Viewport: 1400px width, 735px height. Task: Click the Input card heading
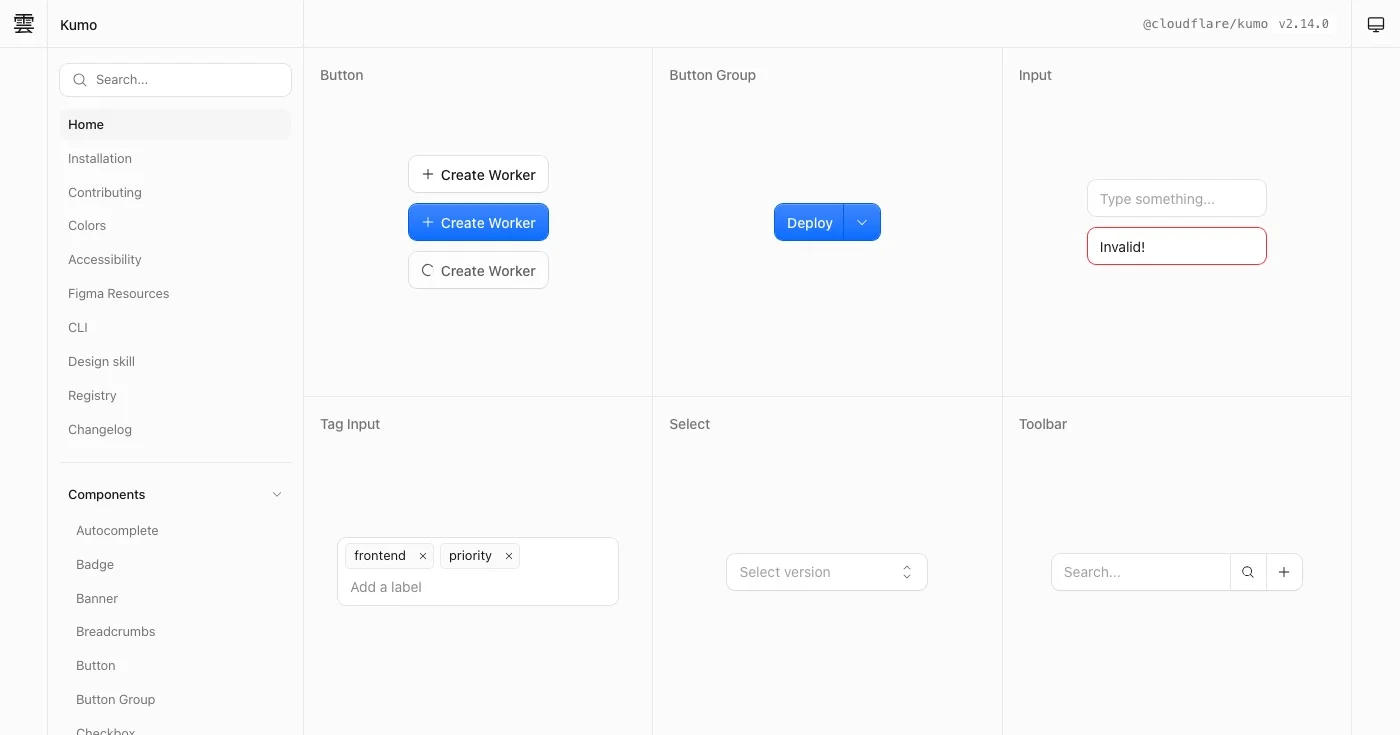pyautogui.click(x=1035, y=75)
